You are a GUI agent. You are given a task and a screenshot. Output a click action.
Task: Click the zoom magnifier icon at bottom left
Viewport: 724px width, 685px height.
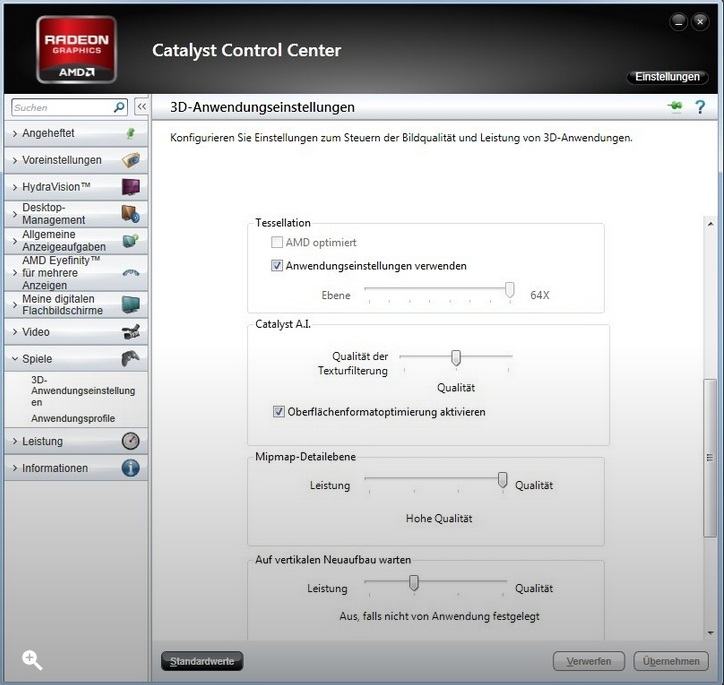point(32,660)
